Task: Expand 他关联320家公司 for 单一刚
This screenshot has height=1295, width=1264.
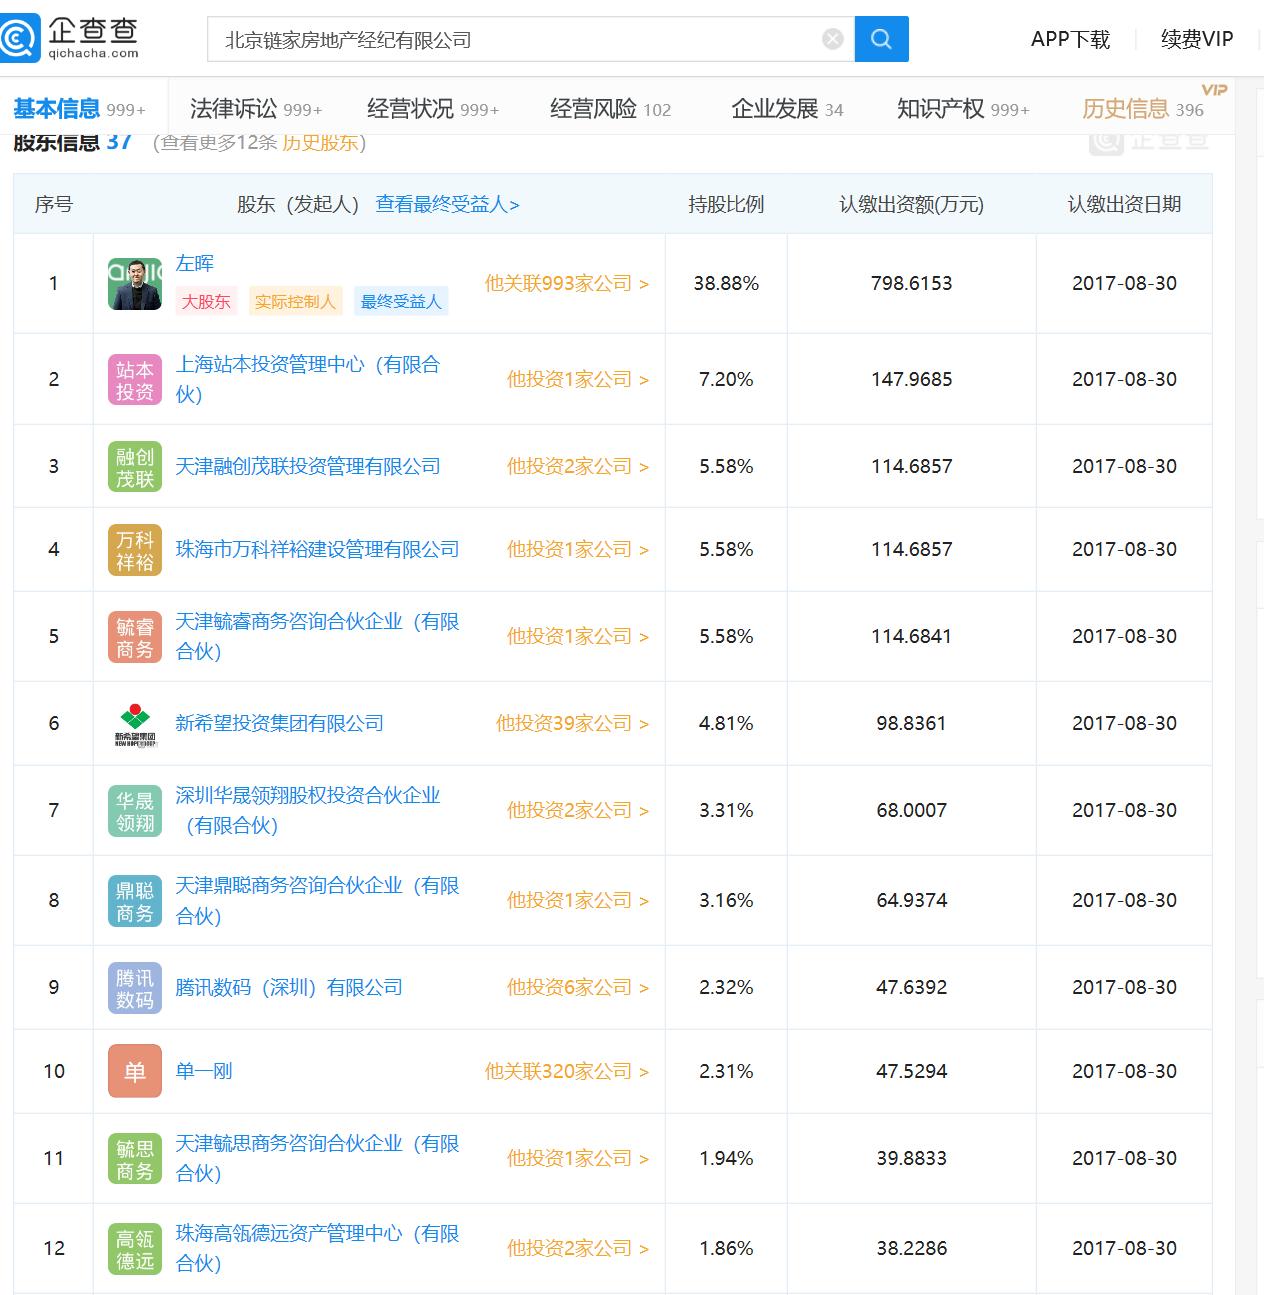Action: tap(567, 1072)
